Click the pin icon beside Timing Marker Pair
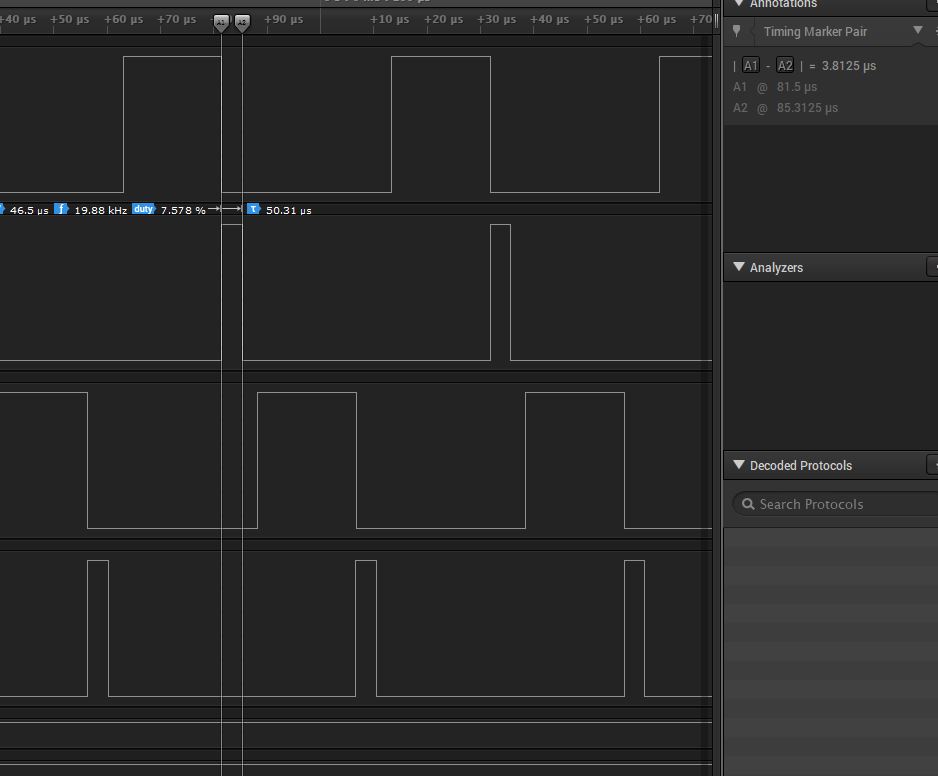 coord(737,31)
